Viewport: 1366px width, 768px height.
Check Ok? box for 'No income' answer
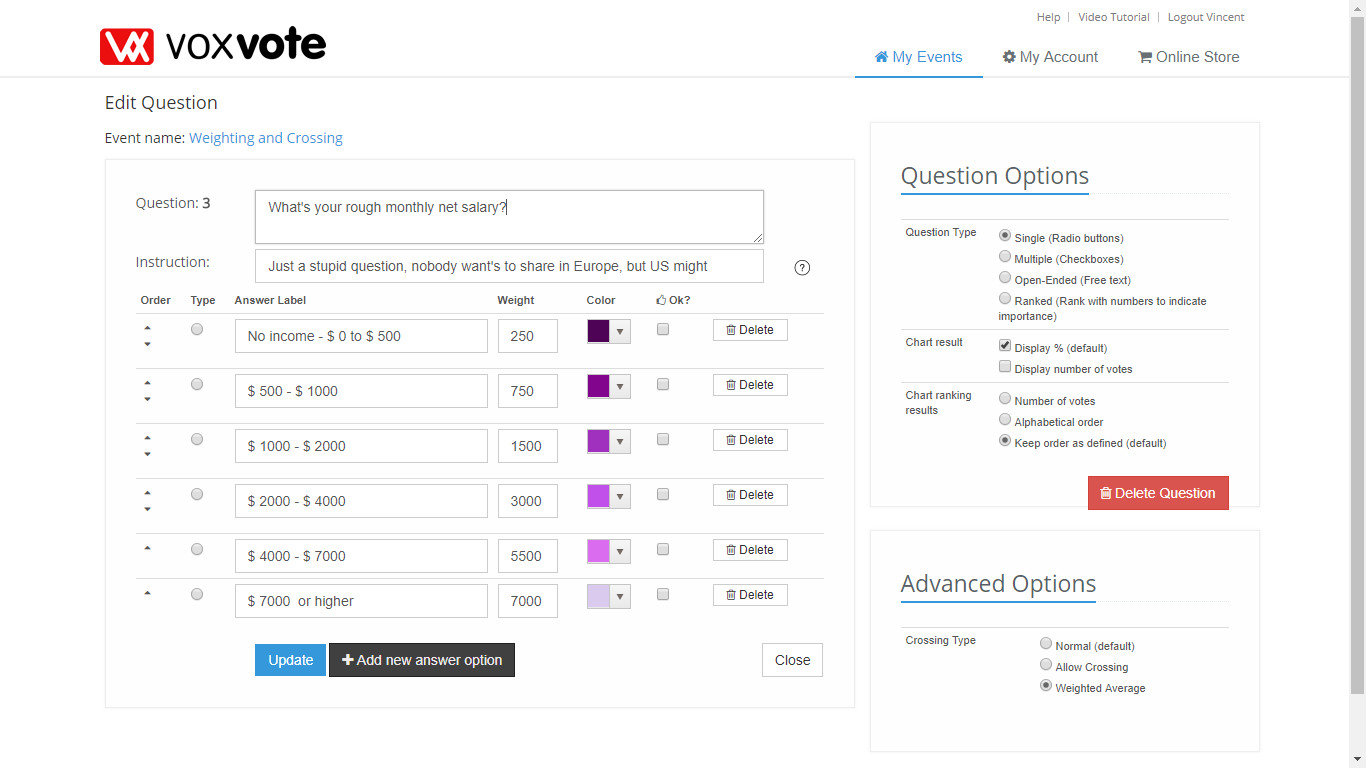click(x=663, y=329)
